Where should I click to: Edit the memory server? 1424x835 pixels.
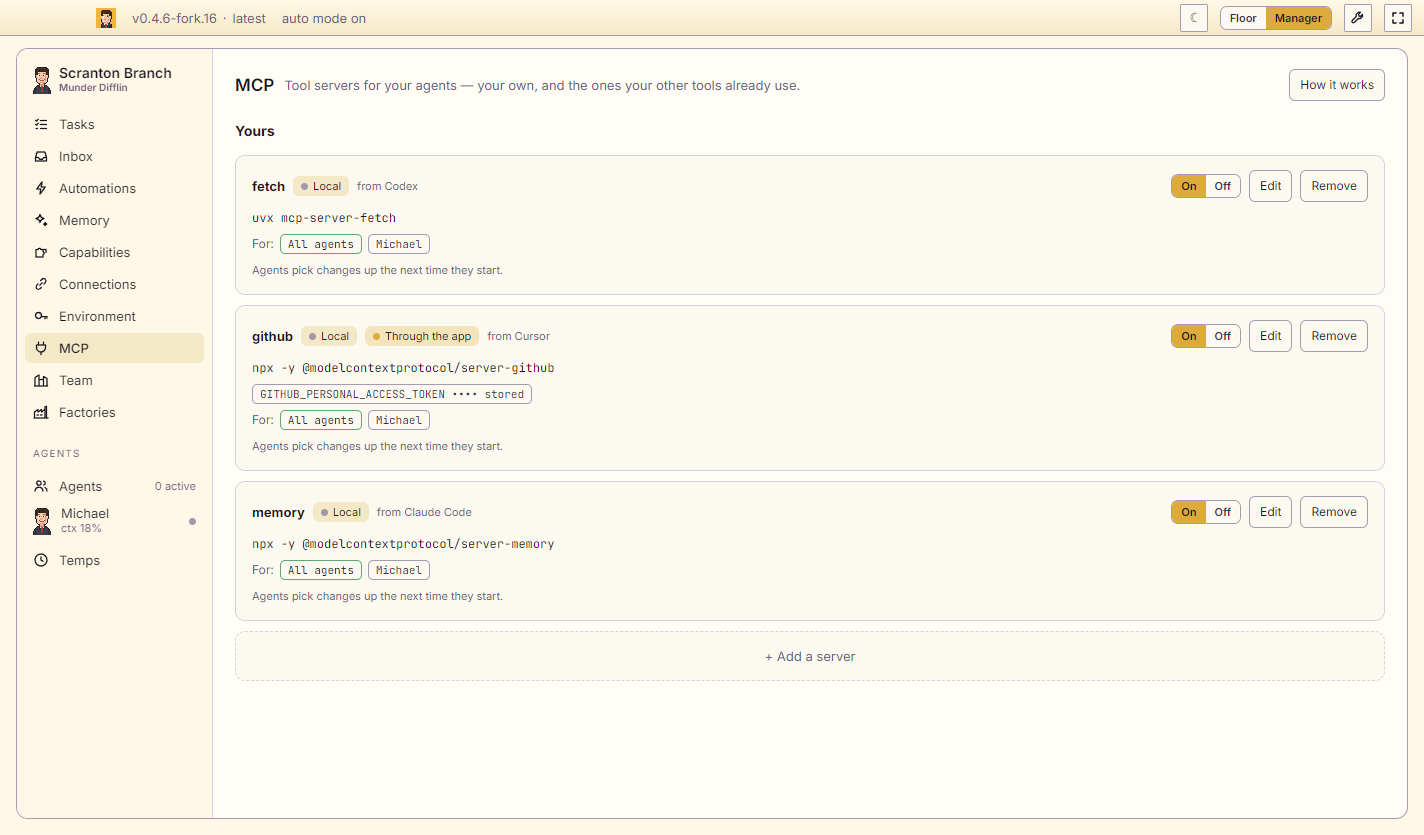(x=1271, y=512)
